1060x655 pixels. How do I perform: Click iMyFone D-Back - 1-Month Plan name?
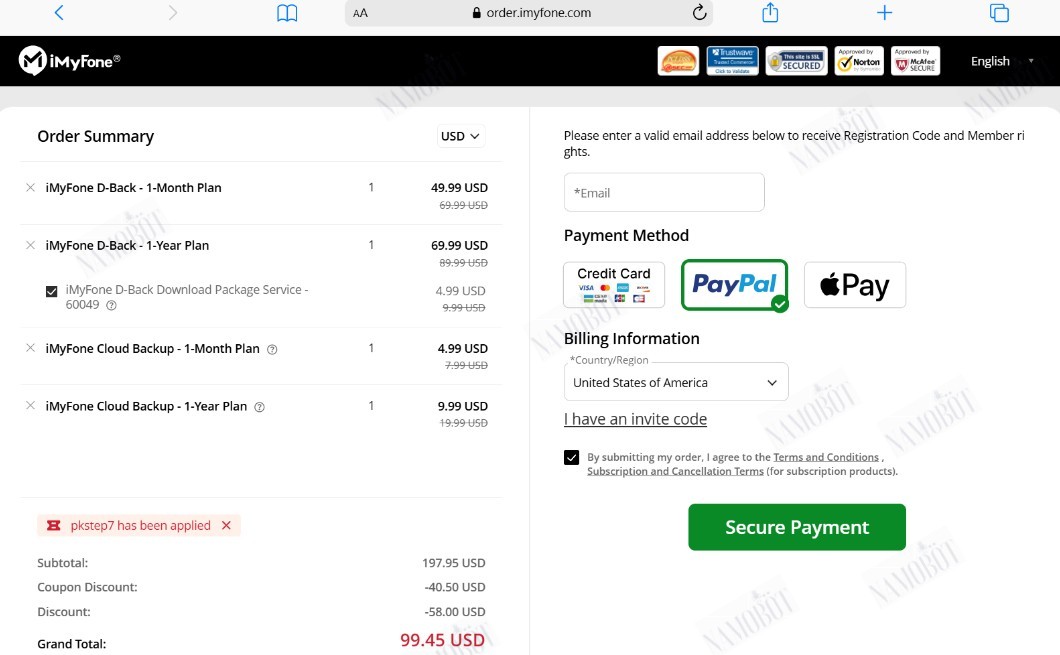tap(133, 188)
